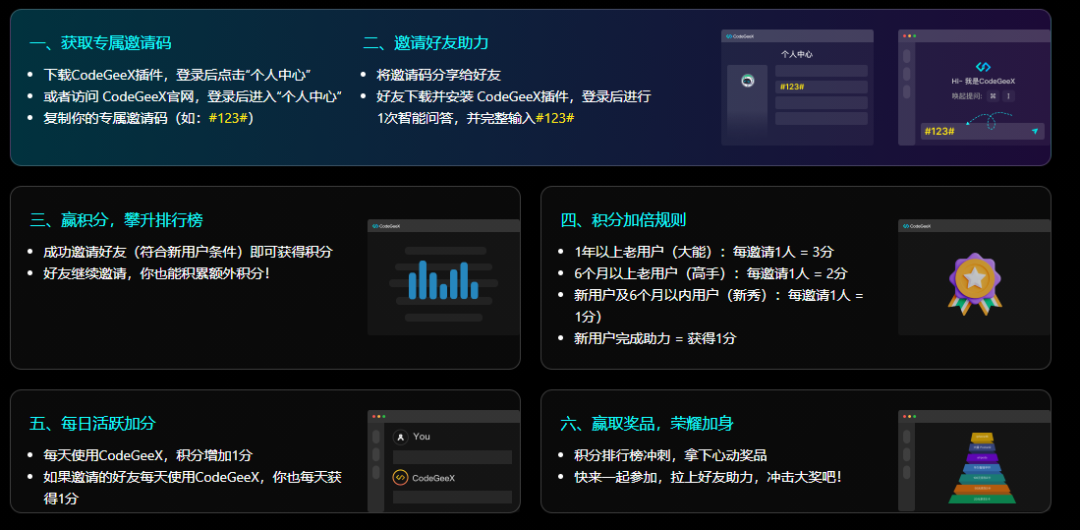Click bullet 如果邀请的好友每天使用CodeGeeX
The image size is (1080, 530).
193,487
